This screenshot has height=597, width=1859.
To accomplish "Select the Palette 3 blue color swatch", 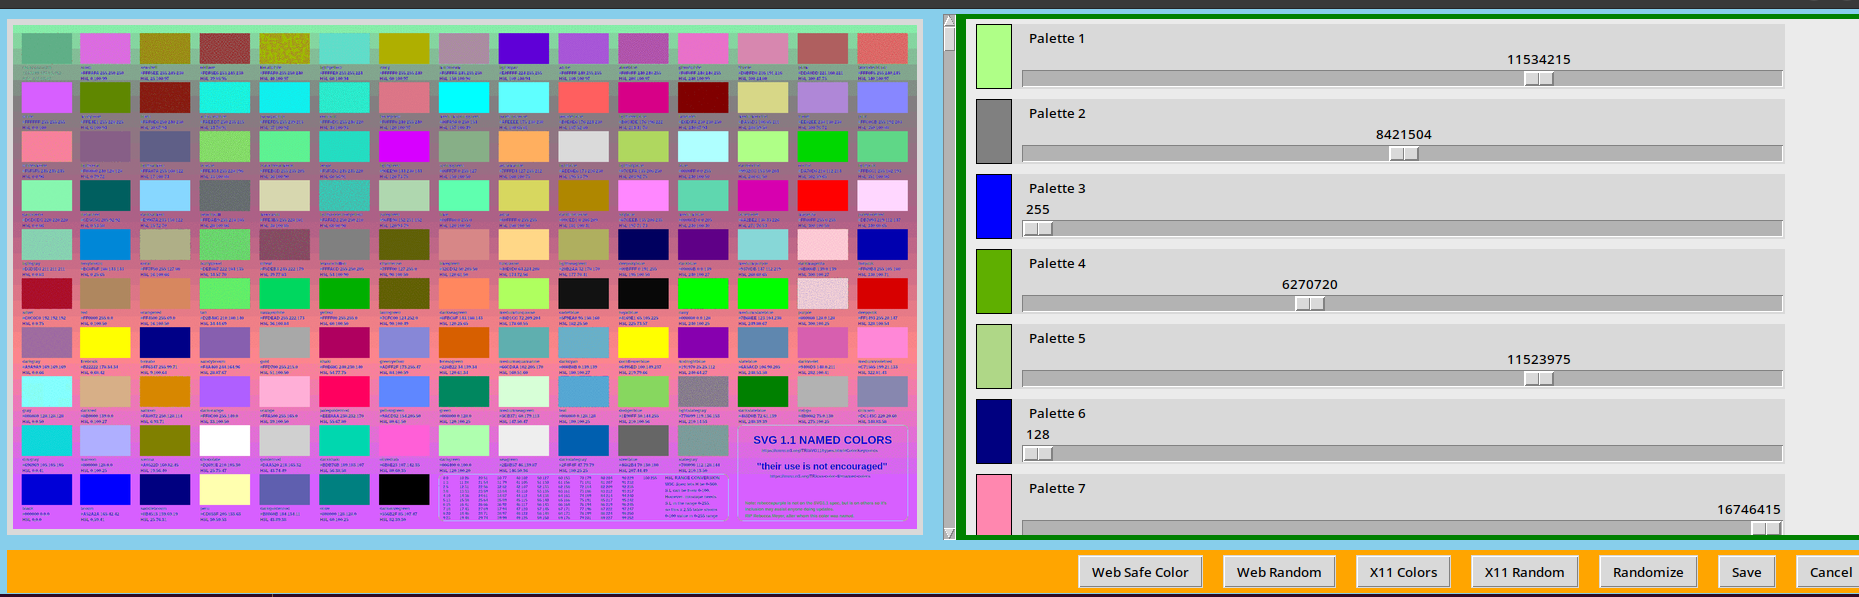I will 994,207.
